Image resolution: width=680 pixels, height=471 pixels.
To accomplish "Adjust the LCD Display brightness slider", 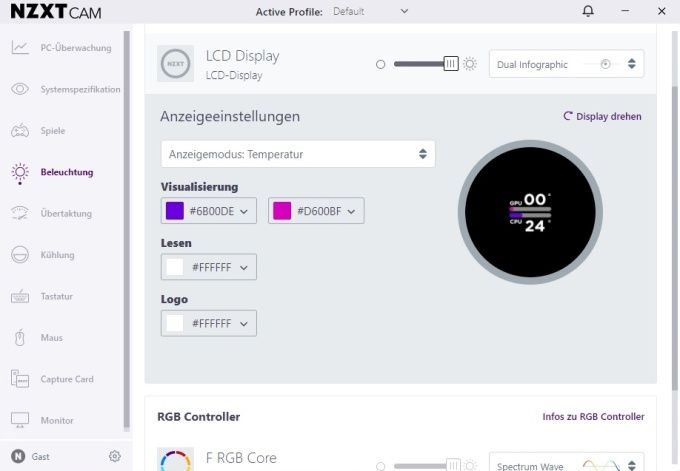I will [426, 64].
